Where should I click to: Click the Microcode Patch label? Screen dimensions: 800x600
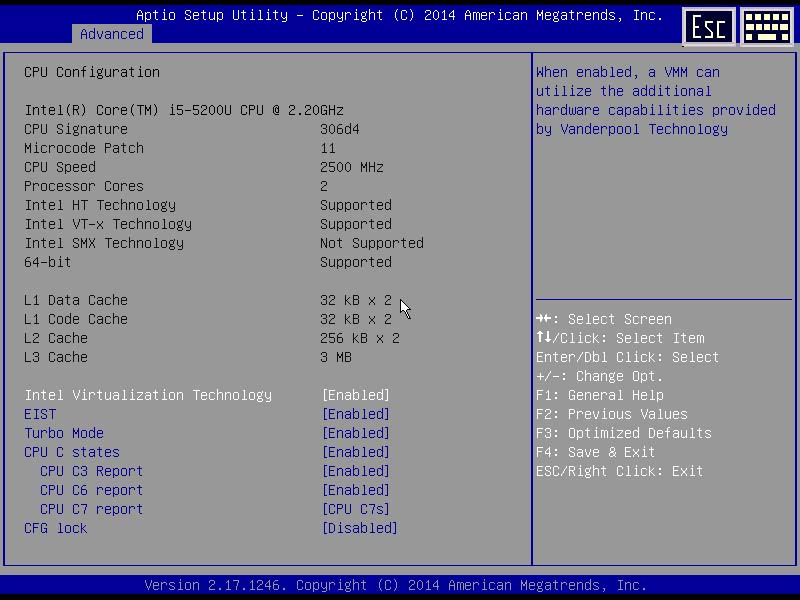tap(84, 148)
